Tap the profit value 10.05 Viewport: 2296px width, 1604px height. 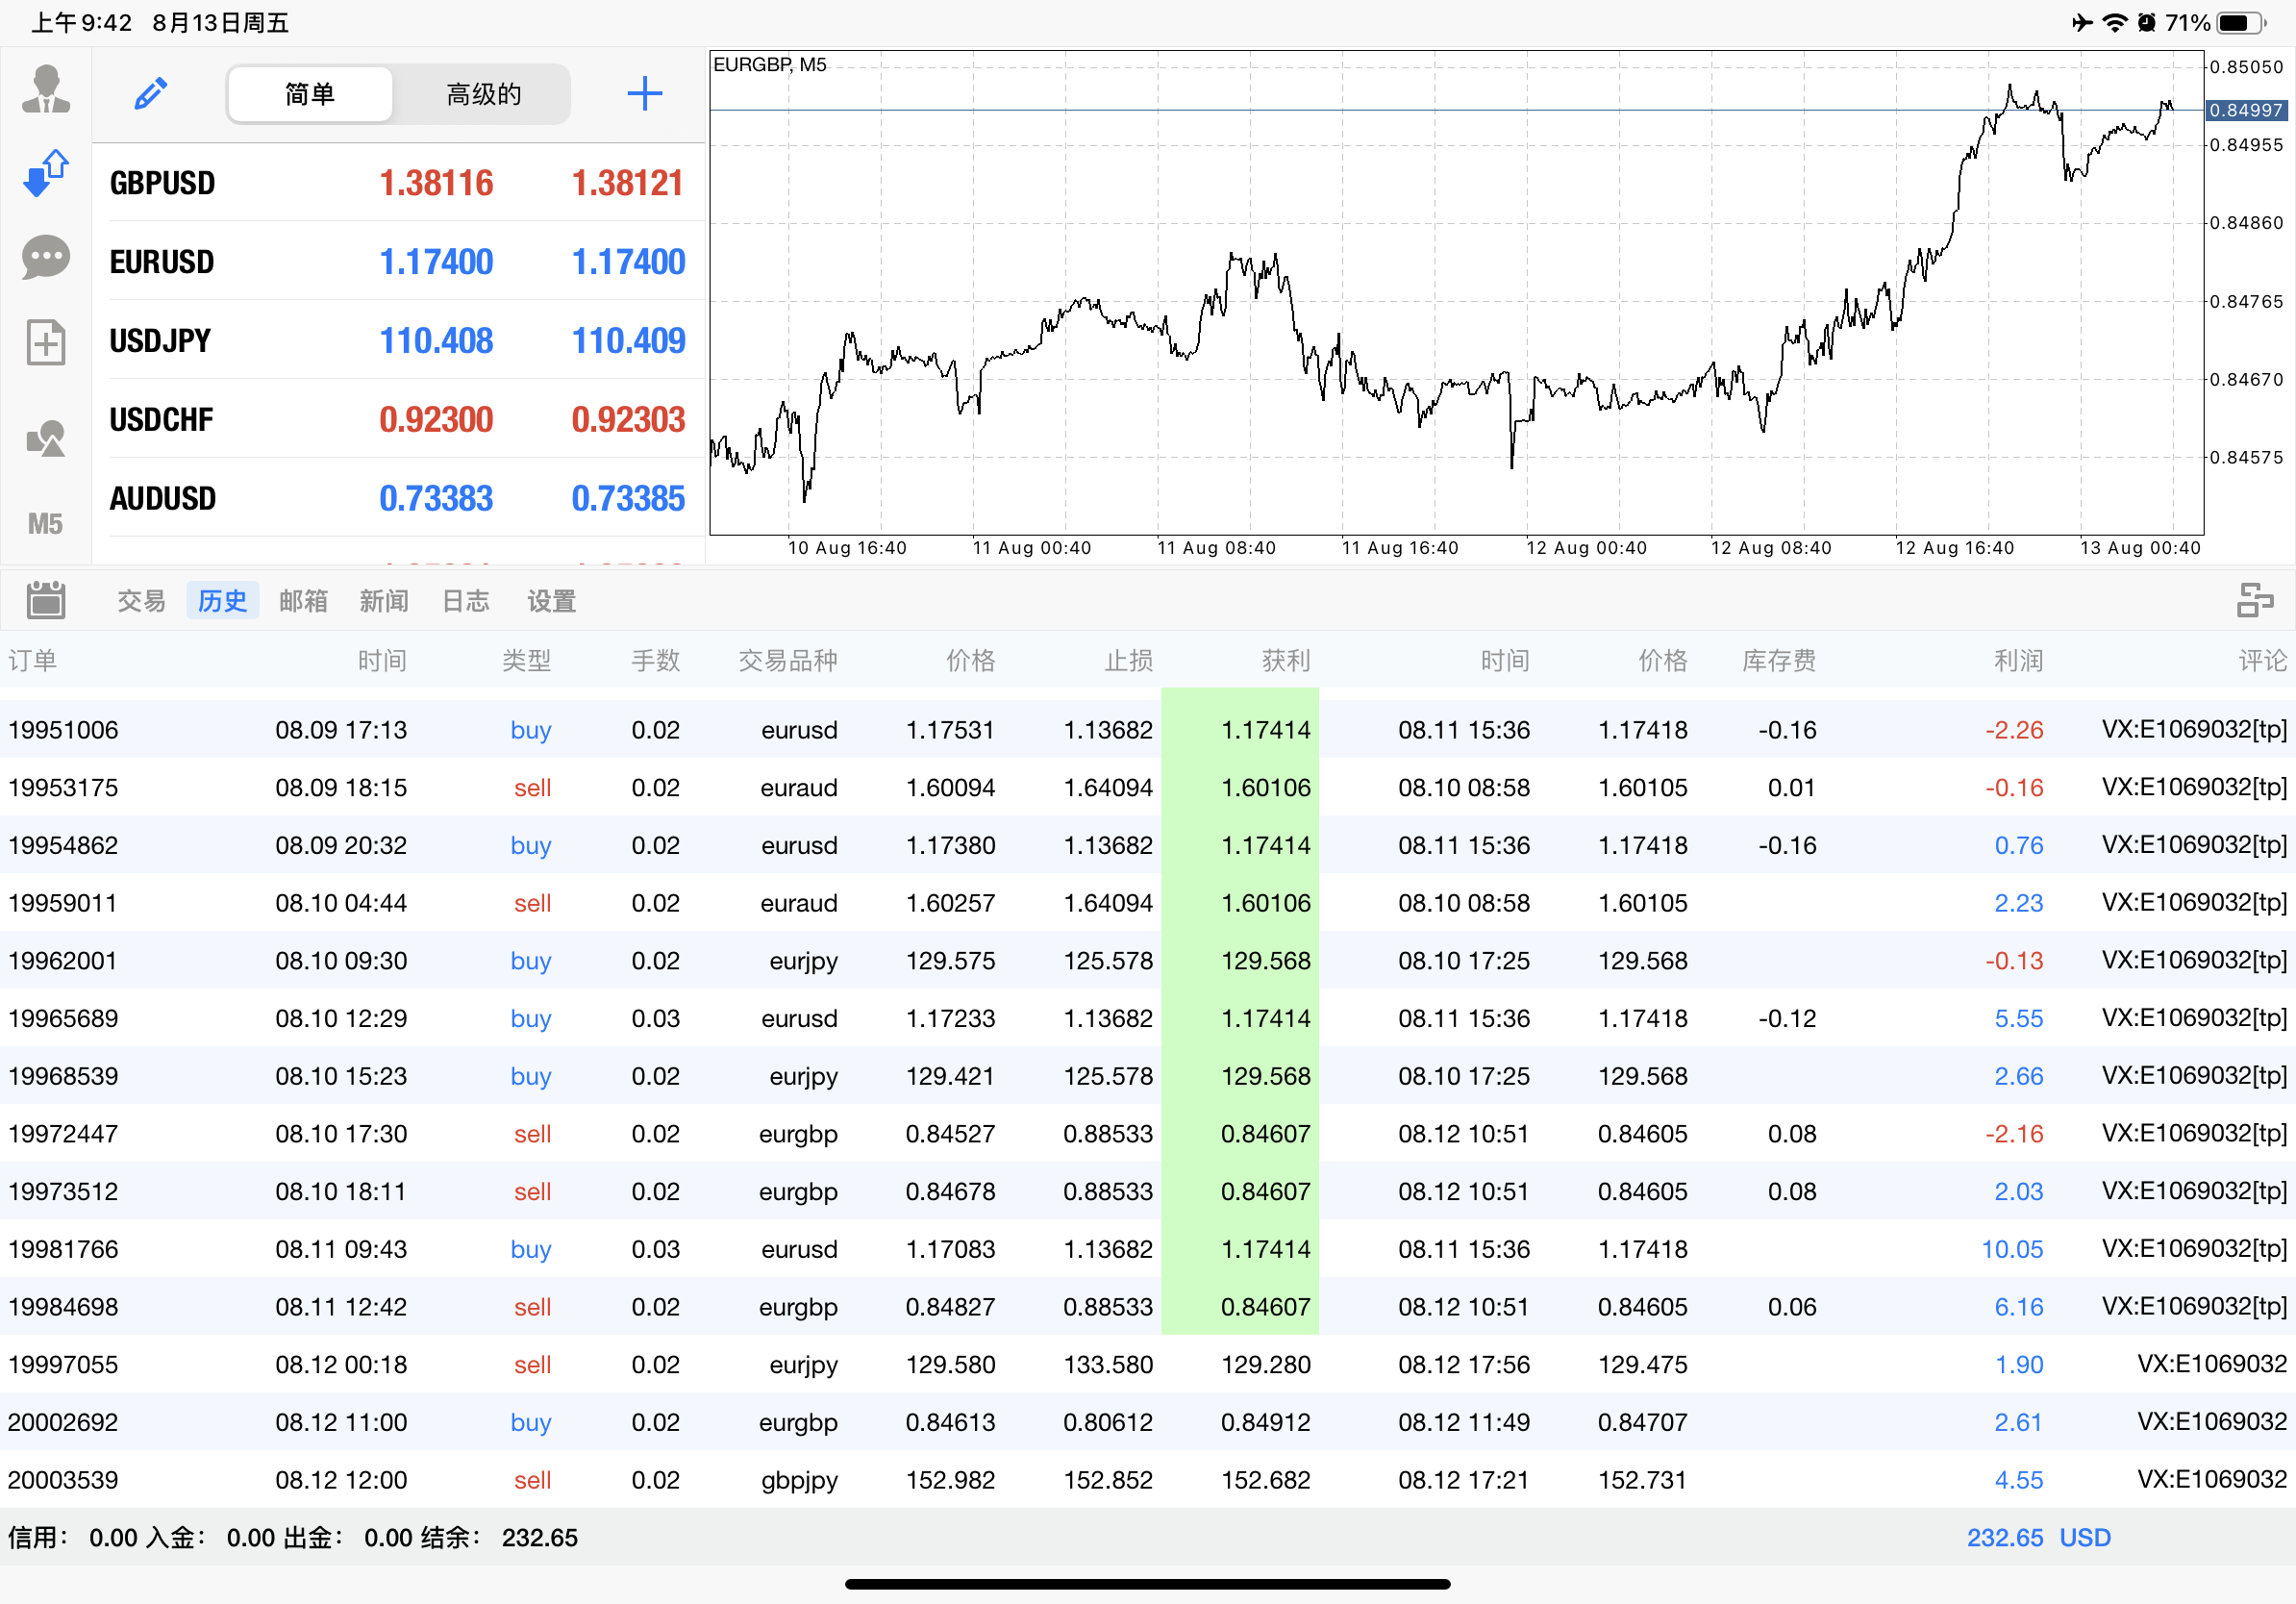pos(2012,1250)
